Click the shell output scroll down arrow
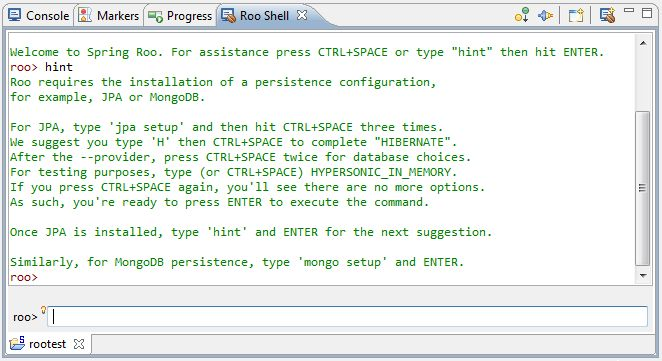The image size is (662, 361). click(x=643, y=276)
